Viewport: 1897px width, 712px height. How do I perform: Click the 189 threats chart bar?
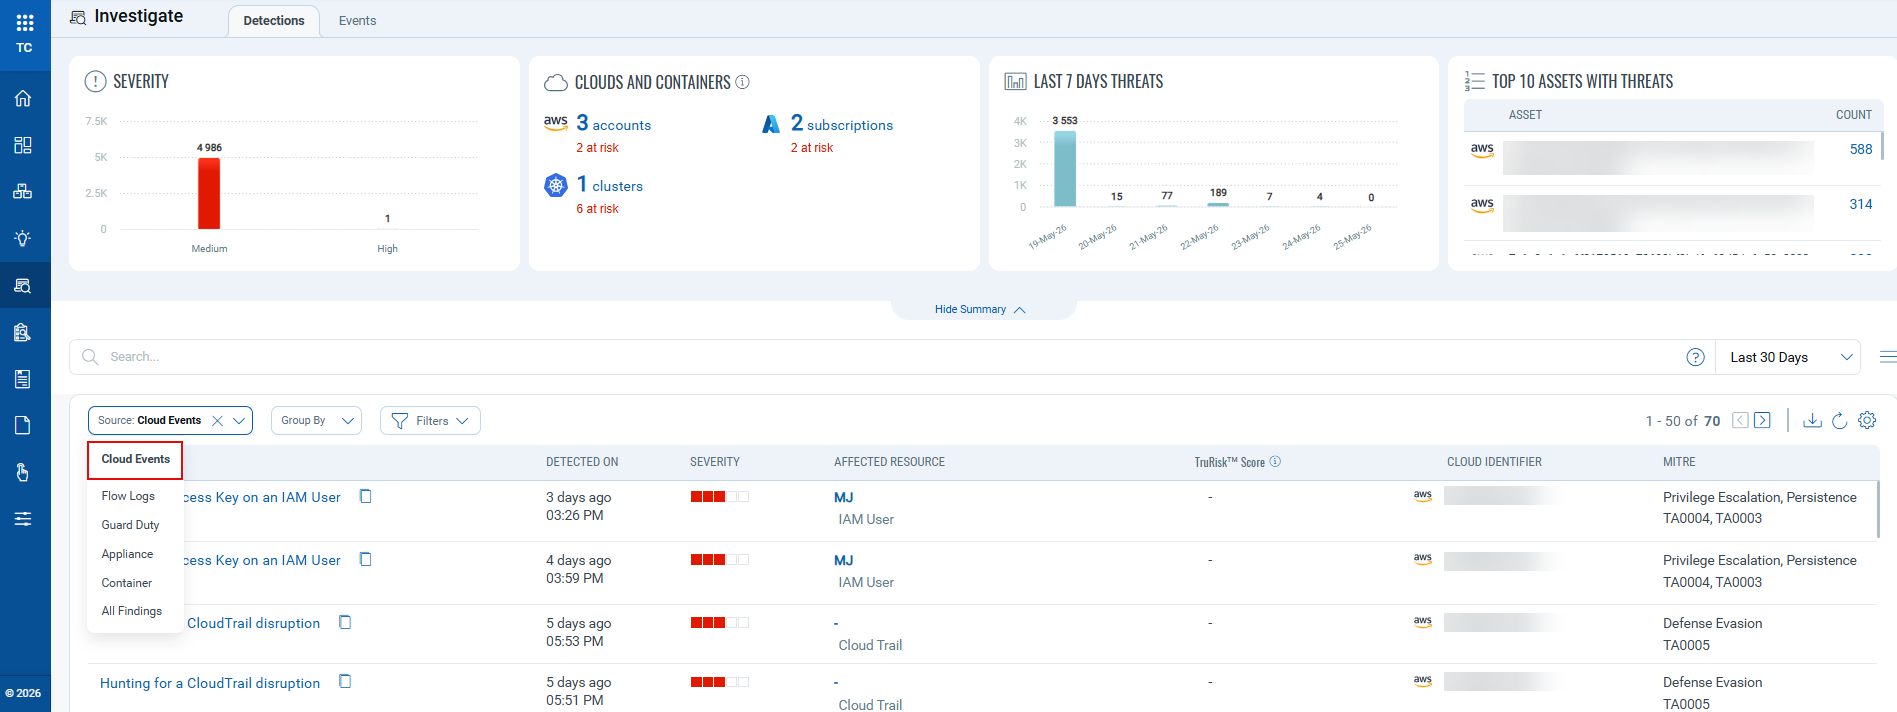(x=1218, y=205)
